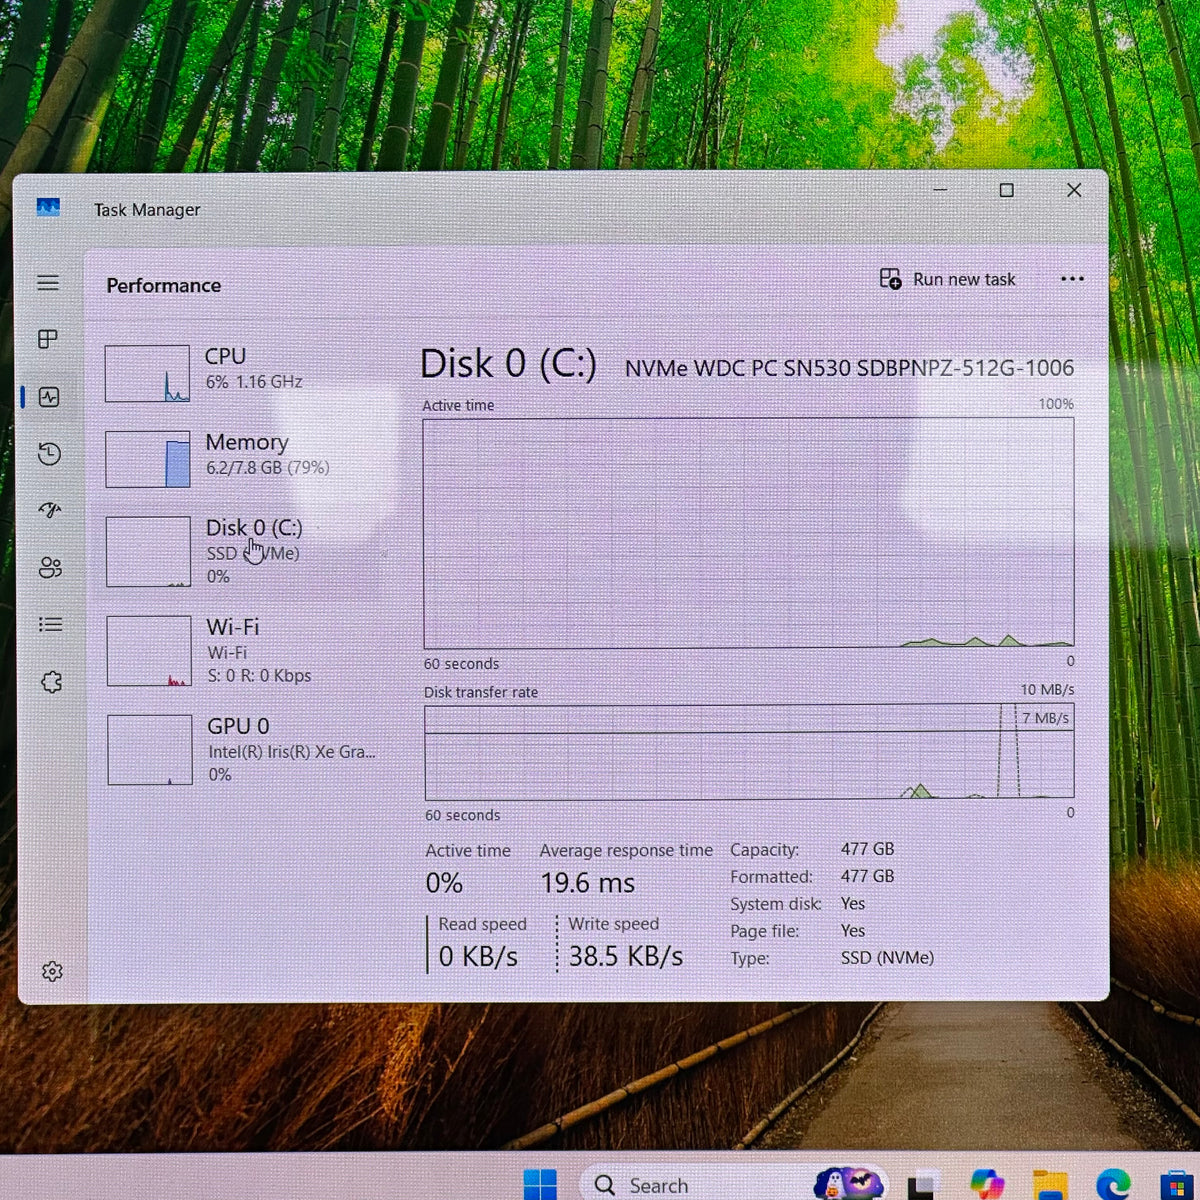Screen dimensions: 1200x1200
Task: Click the 0% active time value
Action: [x=444, y=883]
